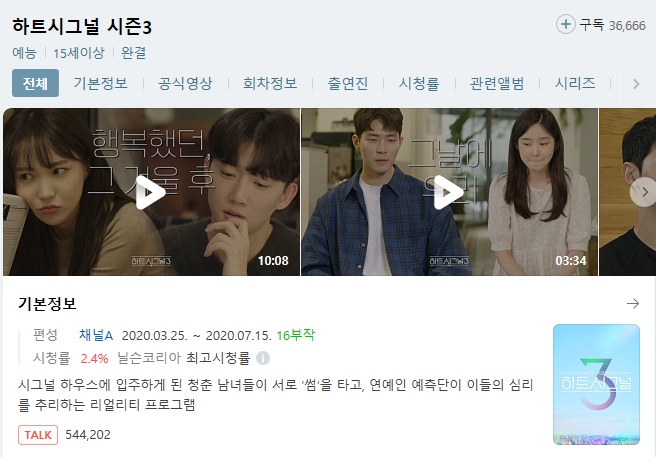View the 출연진 tab
656x457 pixels.
coord(348,83)
